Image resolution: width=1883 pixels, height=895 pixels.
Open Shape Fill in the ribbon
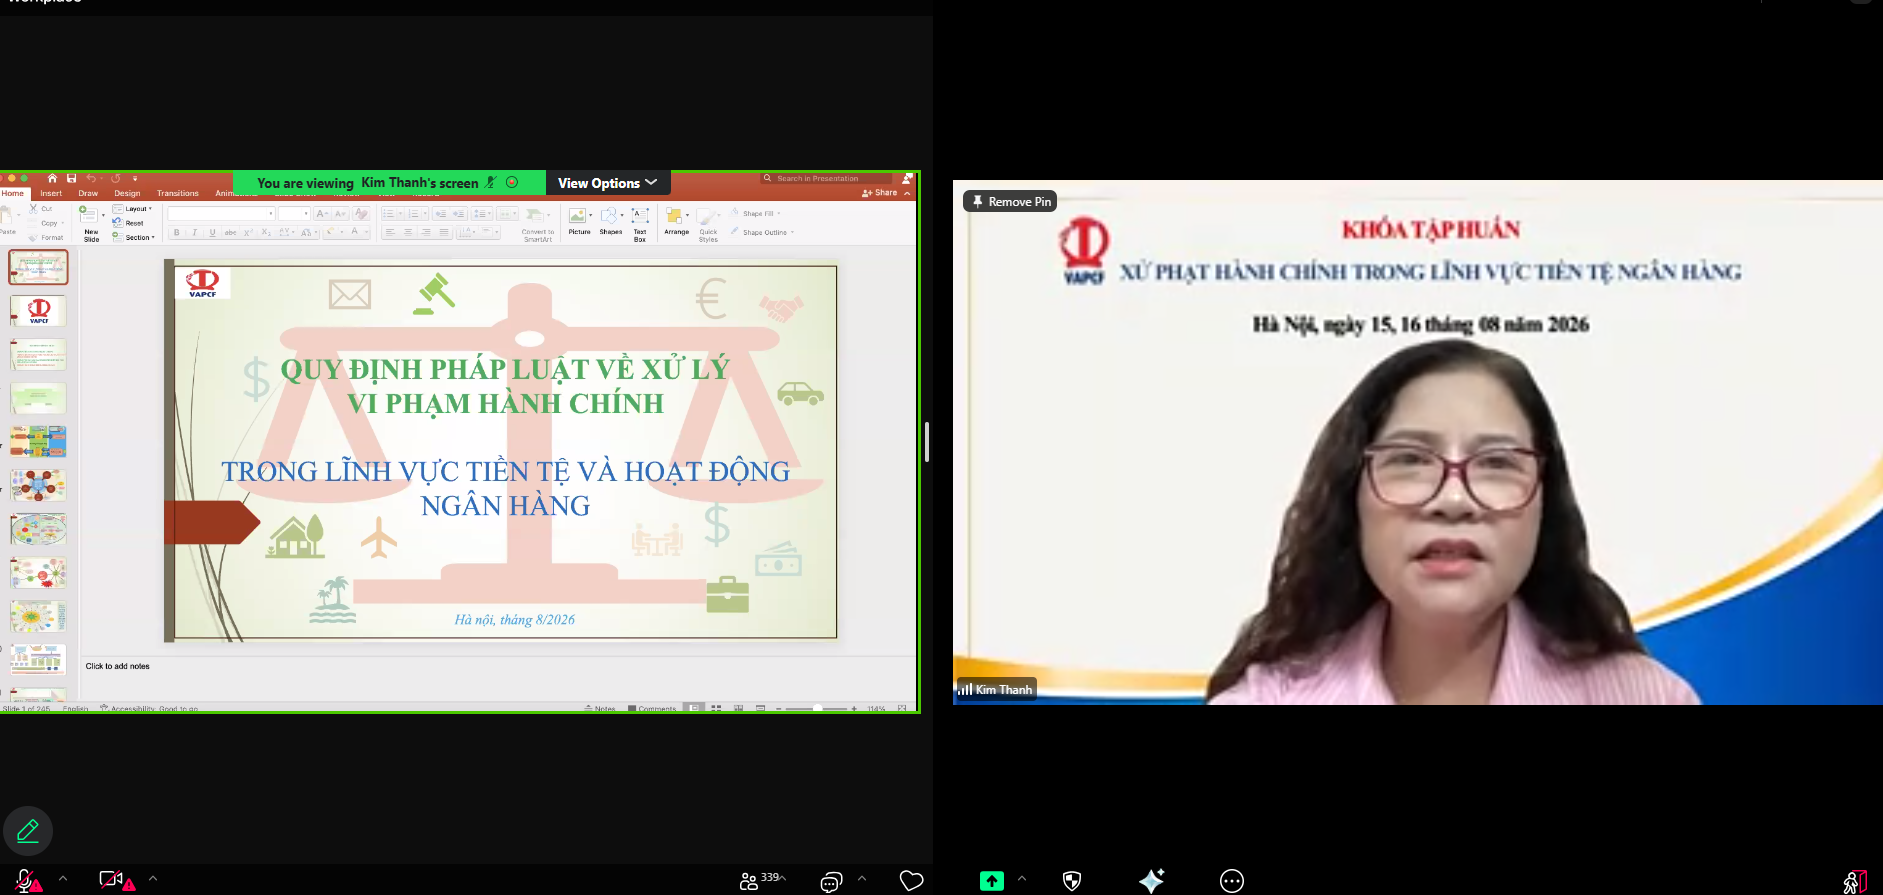(x=755, y=213)
